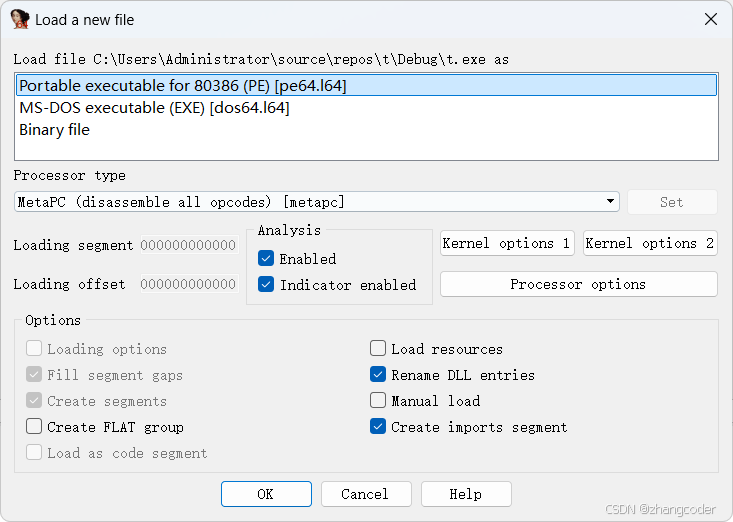
Task: Open Processor options
Action: pos(579,284)
